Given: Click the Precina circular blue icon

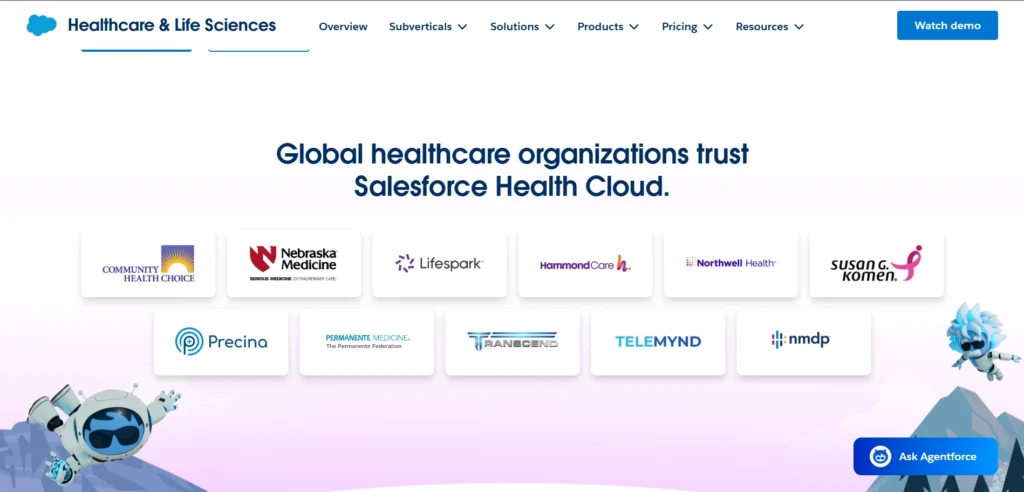Looking at the screenshot, I should pos(189,342).
